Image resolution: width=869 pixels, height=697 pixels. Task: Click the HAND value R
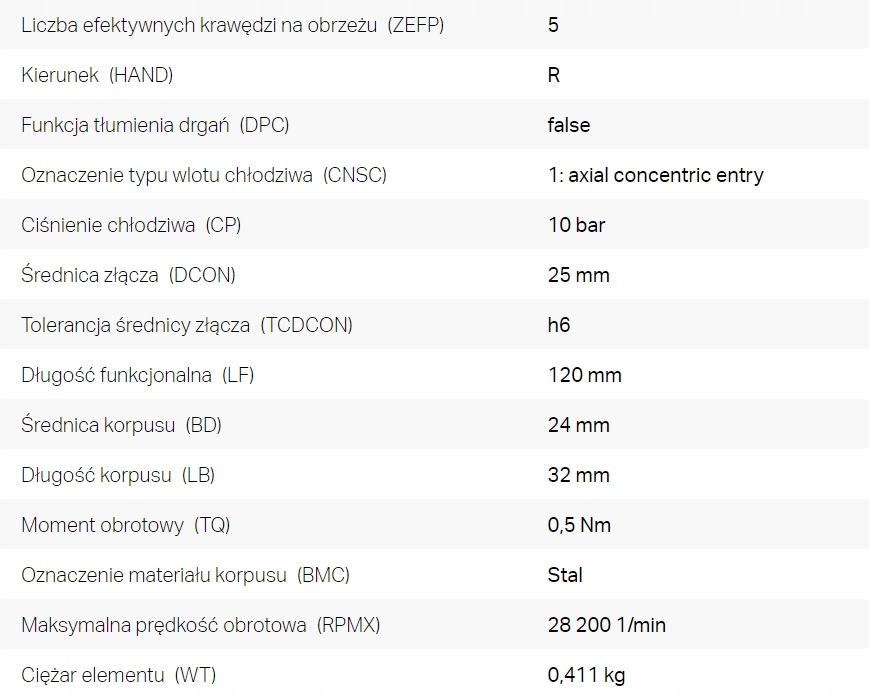(x=554, y=75)
